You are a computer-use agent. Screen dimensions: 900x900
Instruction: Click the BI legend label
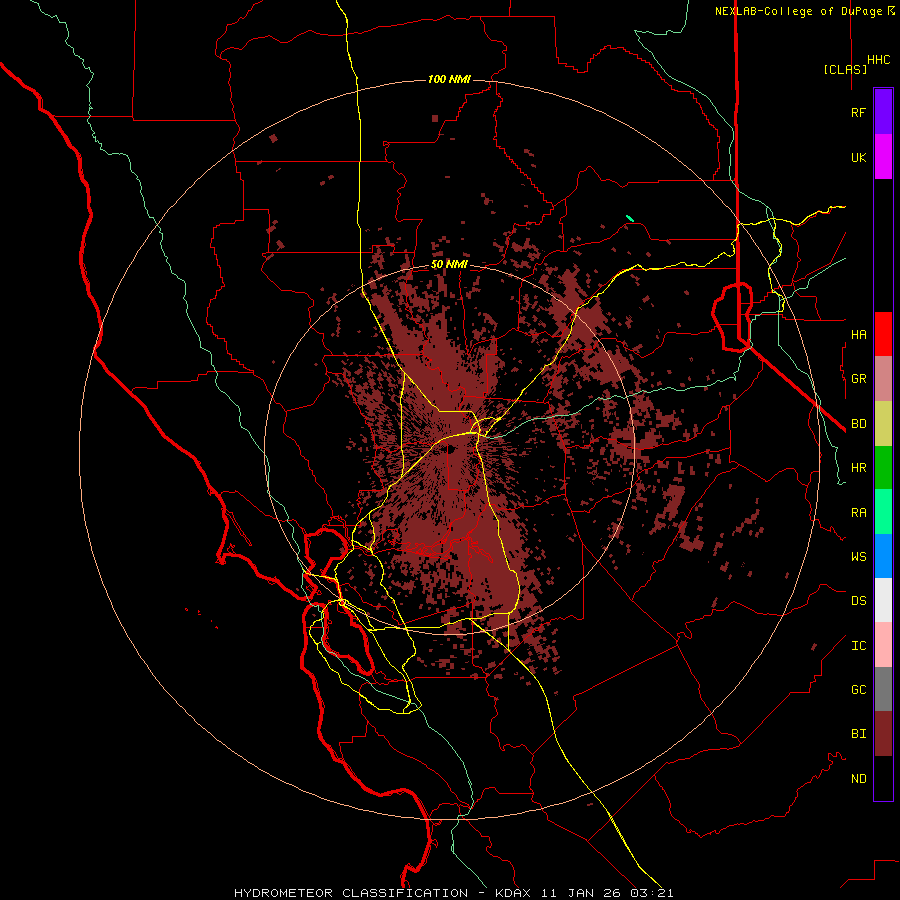point(858,734)
